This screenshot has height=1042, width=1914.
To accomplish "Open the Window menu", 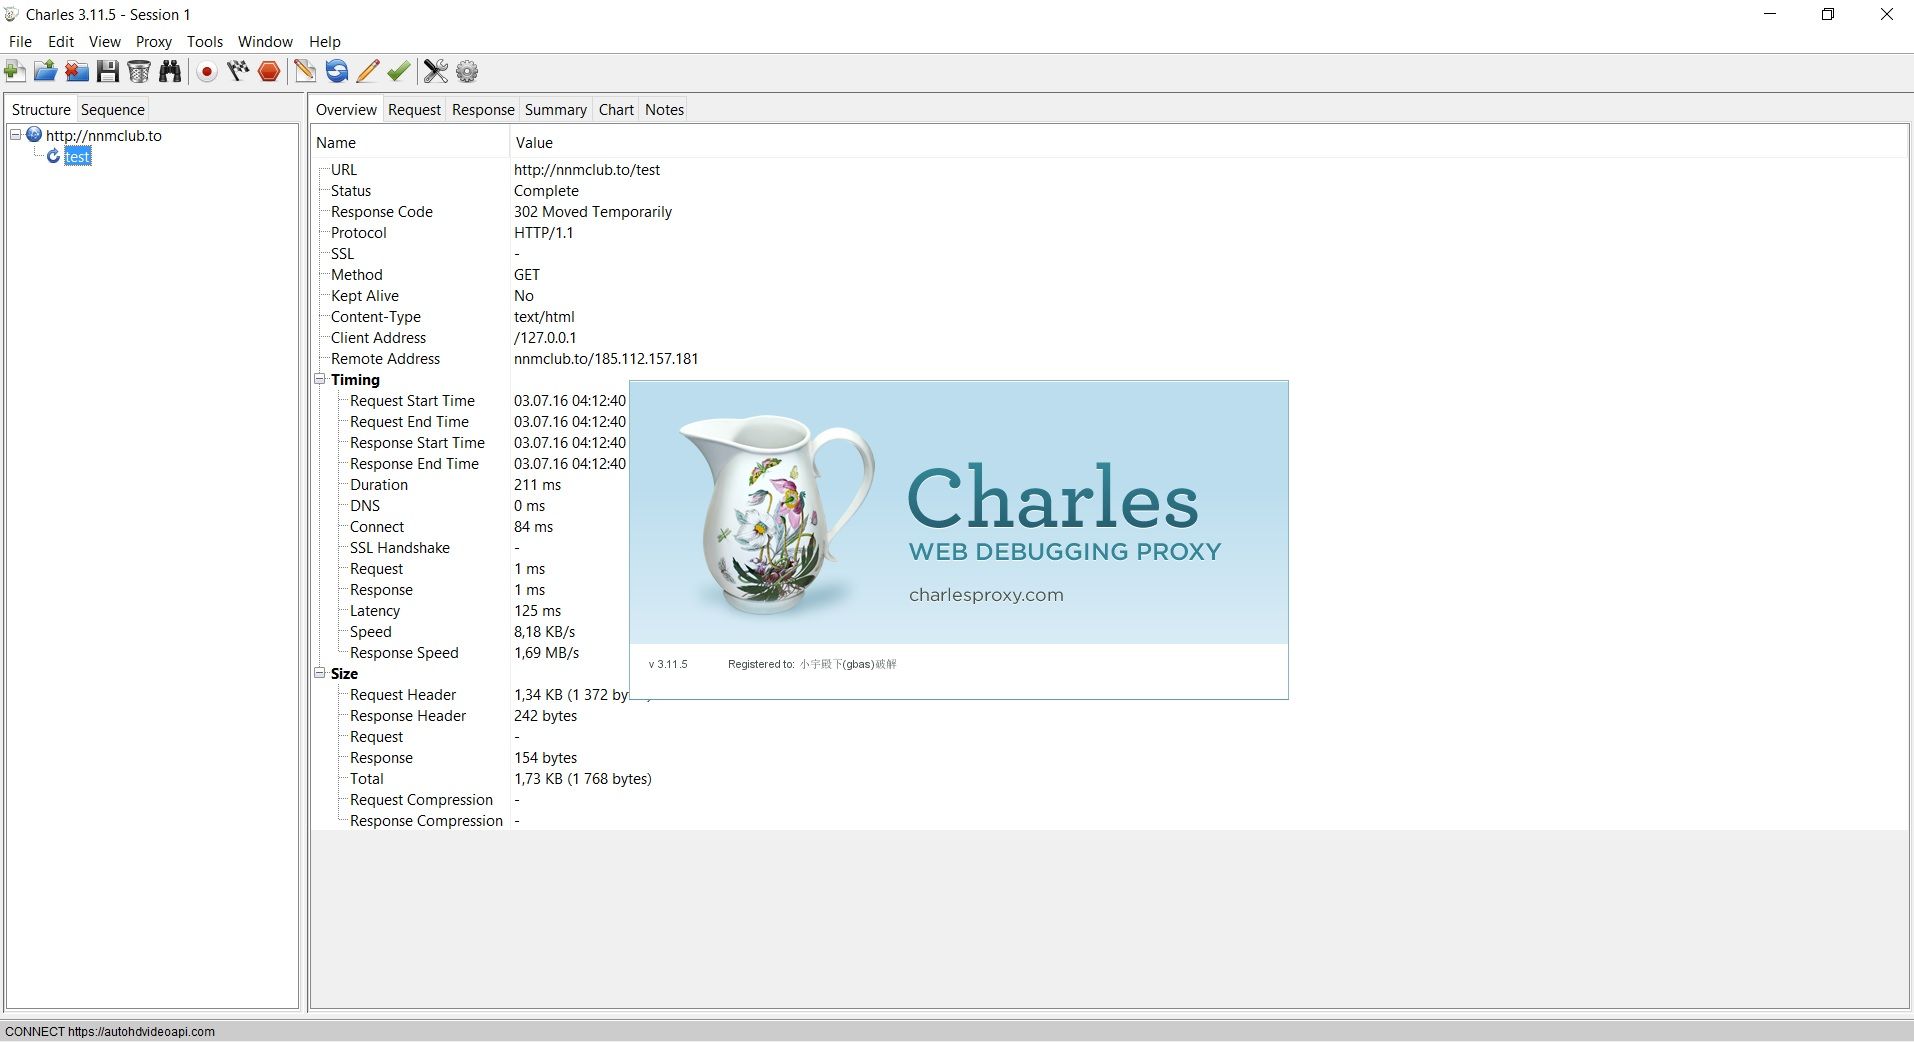I will [x=265, y=41].
